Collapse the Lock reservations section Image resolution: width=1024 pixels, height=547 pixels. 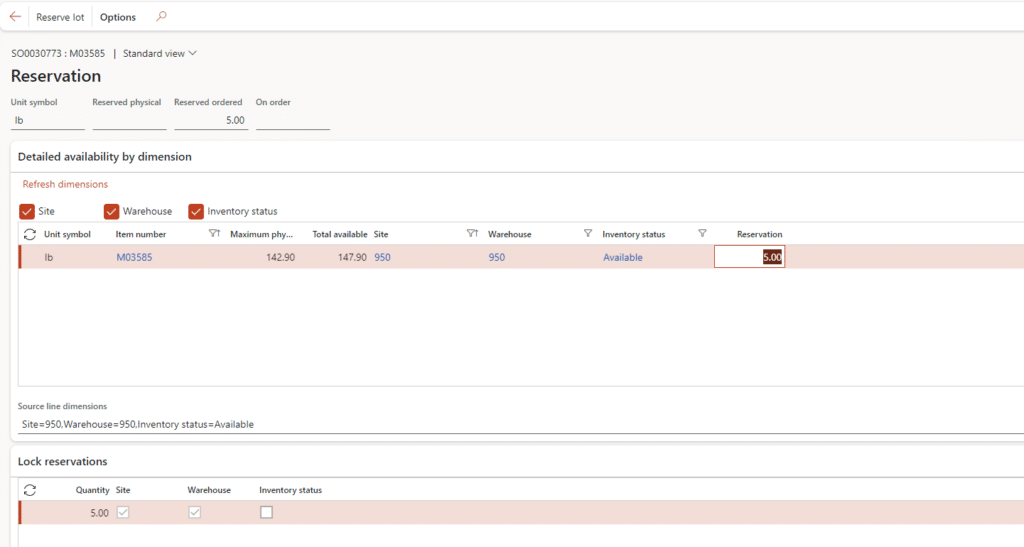pyautogui.click(x=63, y=461)
